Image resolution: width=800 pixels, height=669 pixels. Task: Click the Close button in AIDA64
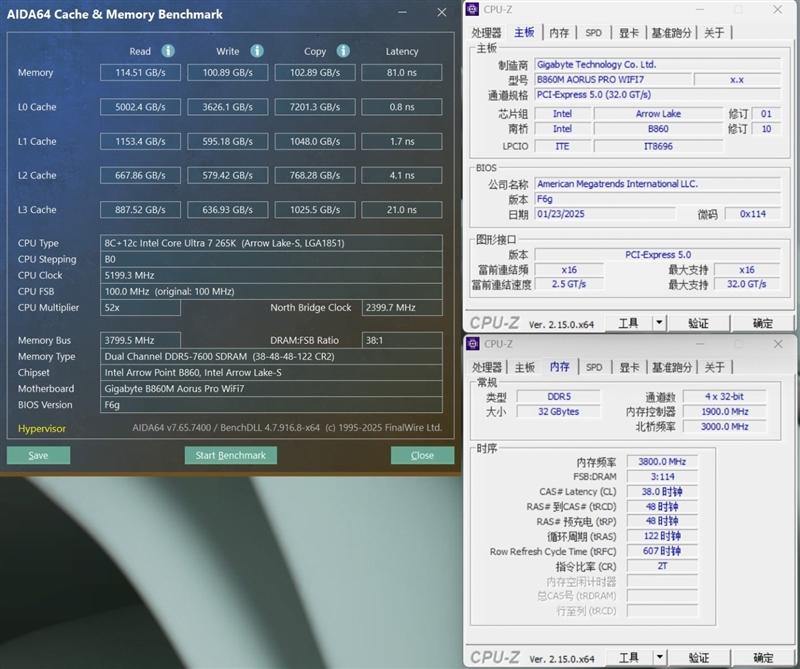tap(422, 455)
